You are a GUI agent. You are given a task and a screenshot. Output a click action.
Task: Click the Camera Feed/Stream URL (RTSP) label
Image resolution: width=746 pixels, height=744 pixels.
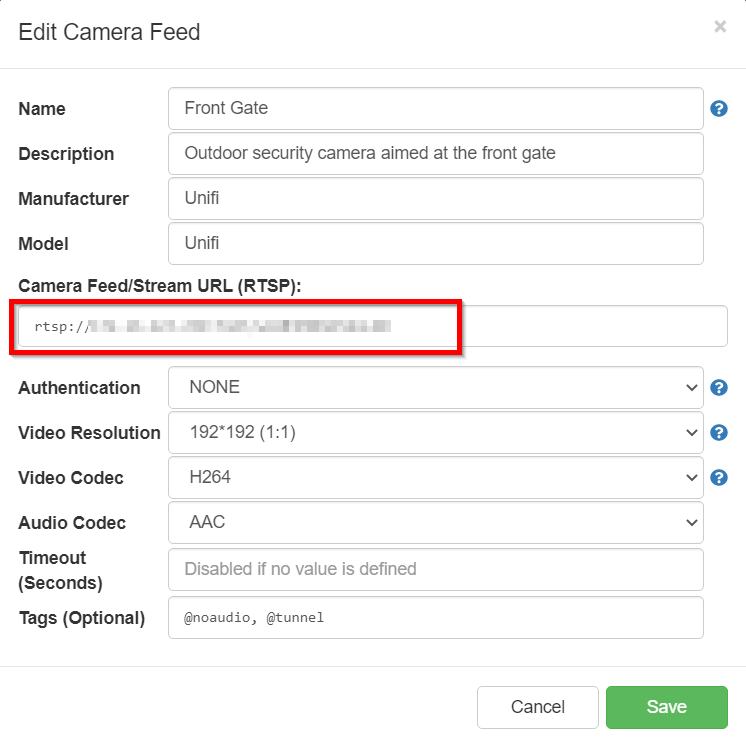point(160,286)
